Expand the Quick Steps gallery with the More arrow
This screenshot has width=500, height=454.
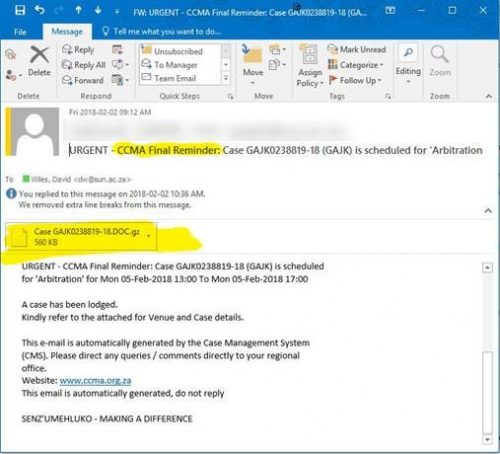226,78
